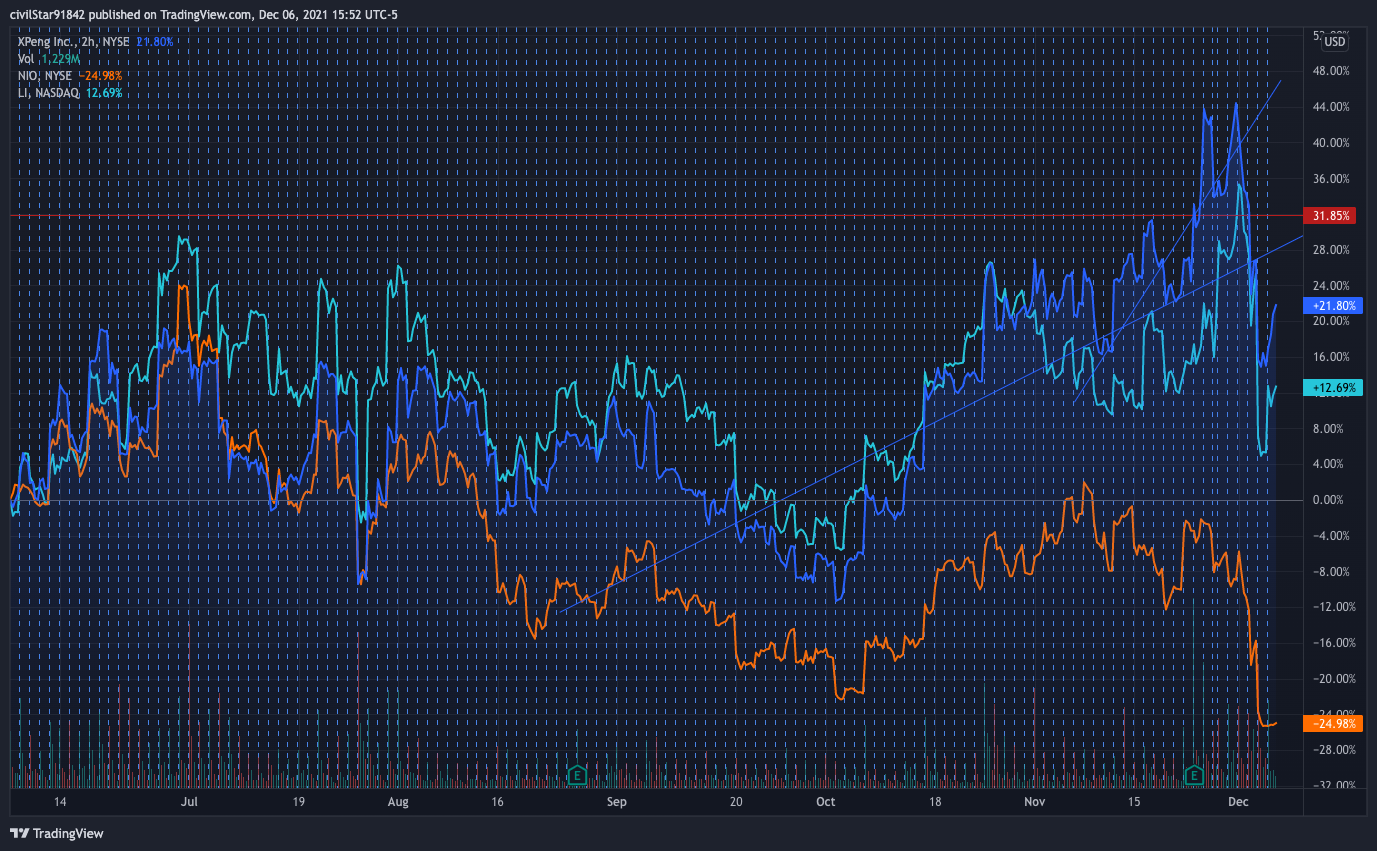
Task: Click the TradingView logo at bottom left
Action: click(x=57, y=833)
